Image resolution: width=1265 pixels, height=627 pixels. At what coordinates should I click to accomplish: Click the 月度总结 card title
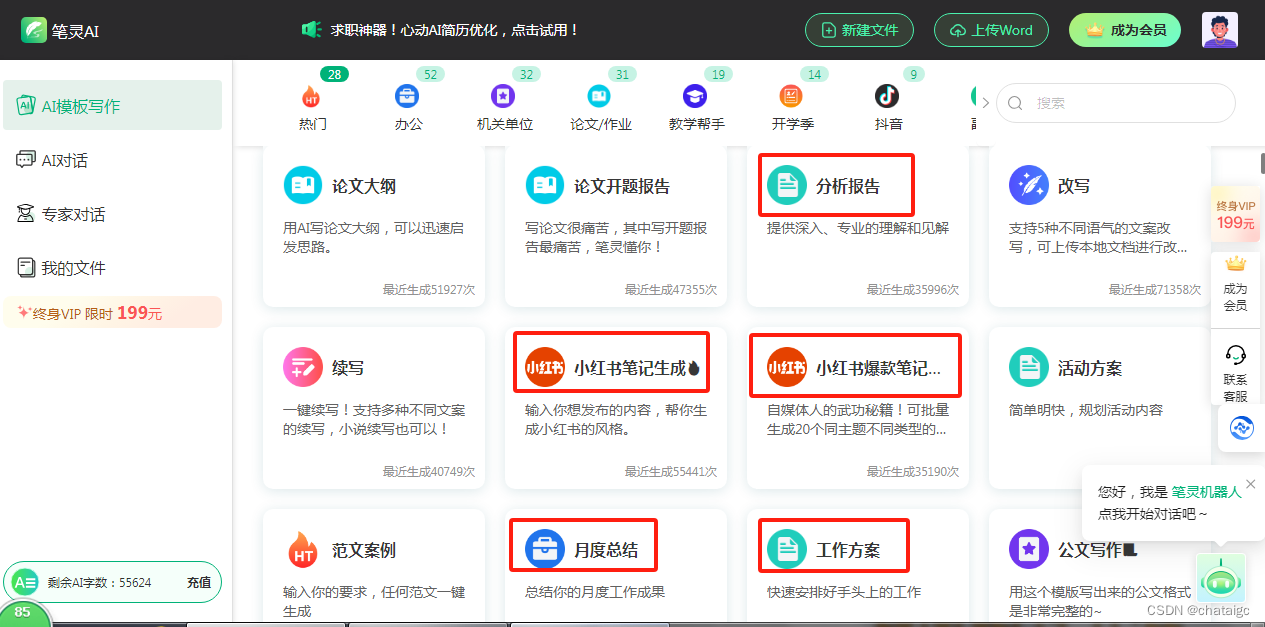606,550
